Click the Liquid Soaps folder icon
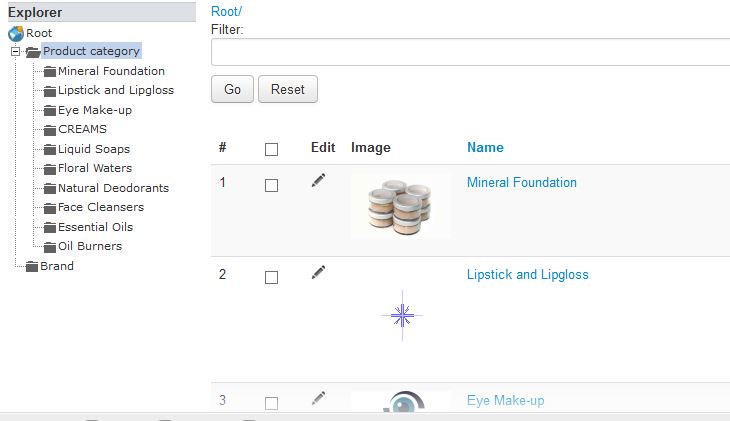The height and width of the screenshot is (421, 730). click(49, 149)
